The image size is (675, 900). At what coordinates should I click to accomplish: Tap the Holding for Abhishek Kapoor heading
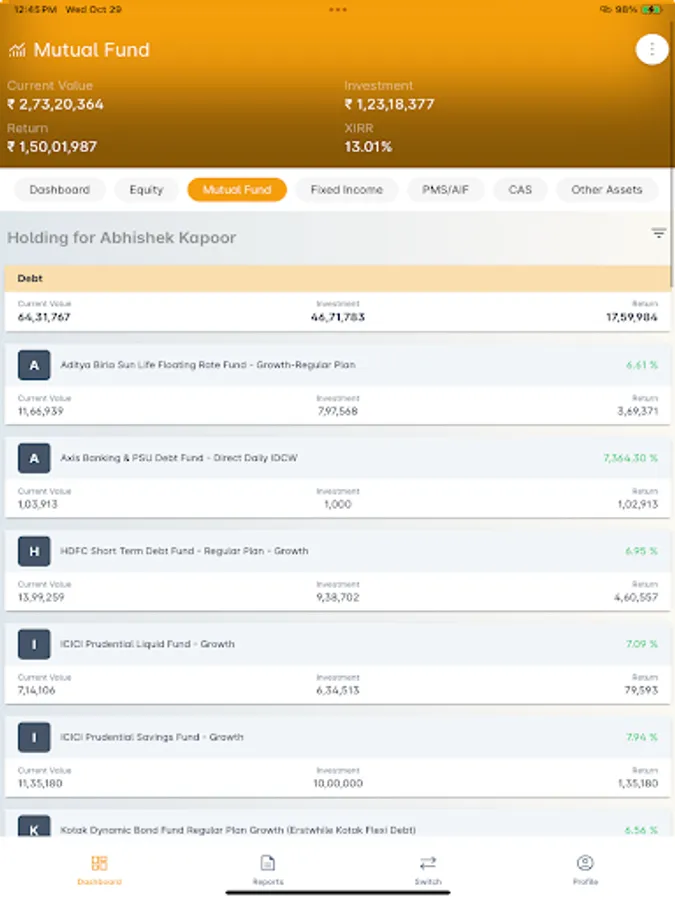pos(122,238)
